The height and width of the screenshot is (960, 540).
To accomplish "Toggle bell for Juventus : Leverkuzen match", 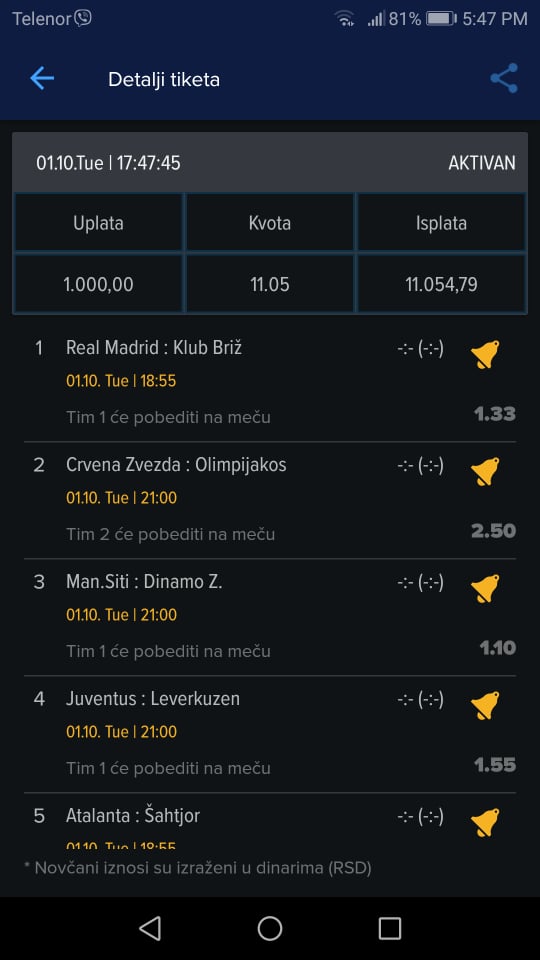I will point(485,705).
